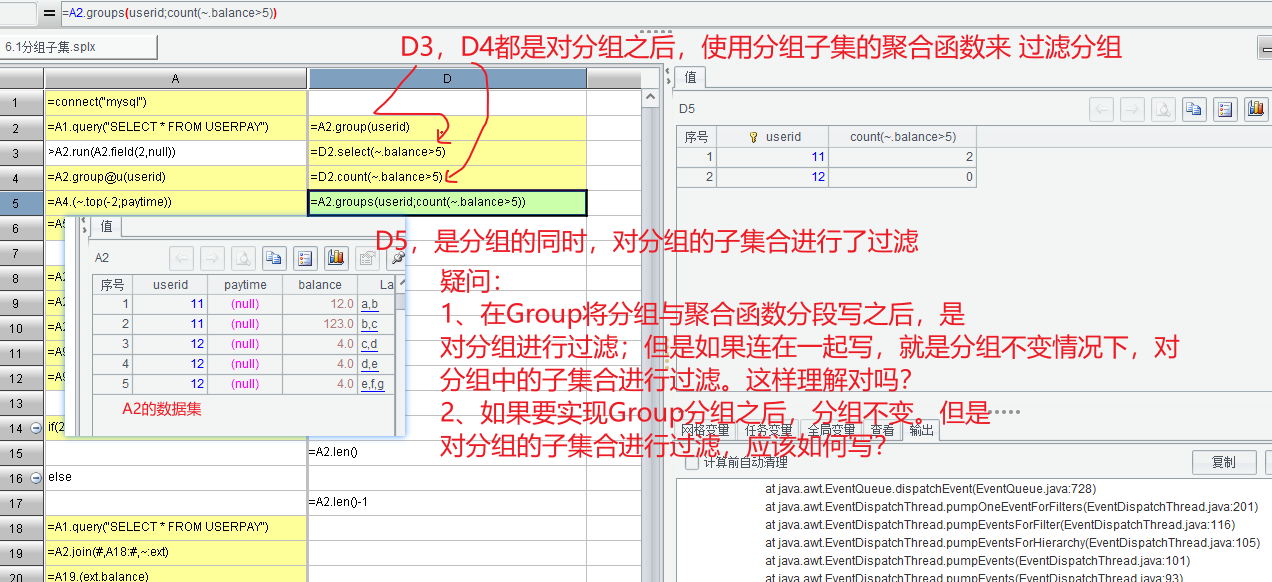
Task: Copy A2 data using the copy icon
Action: click(274, 258)
